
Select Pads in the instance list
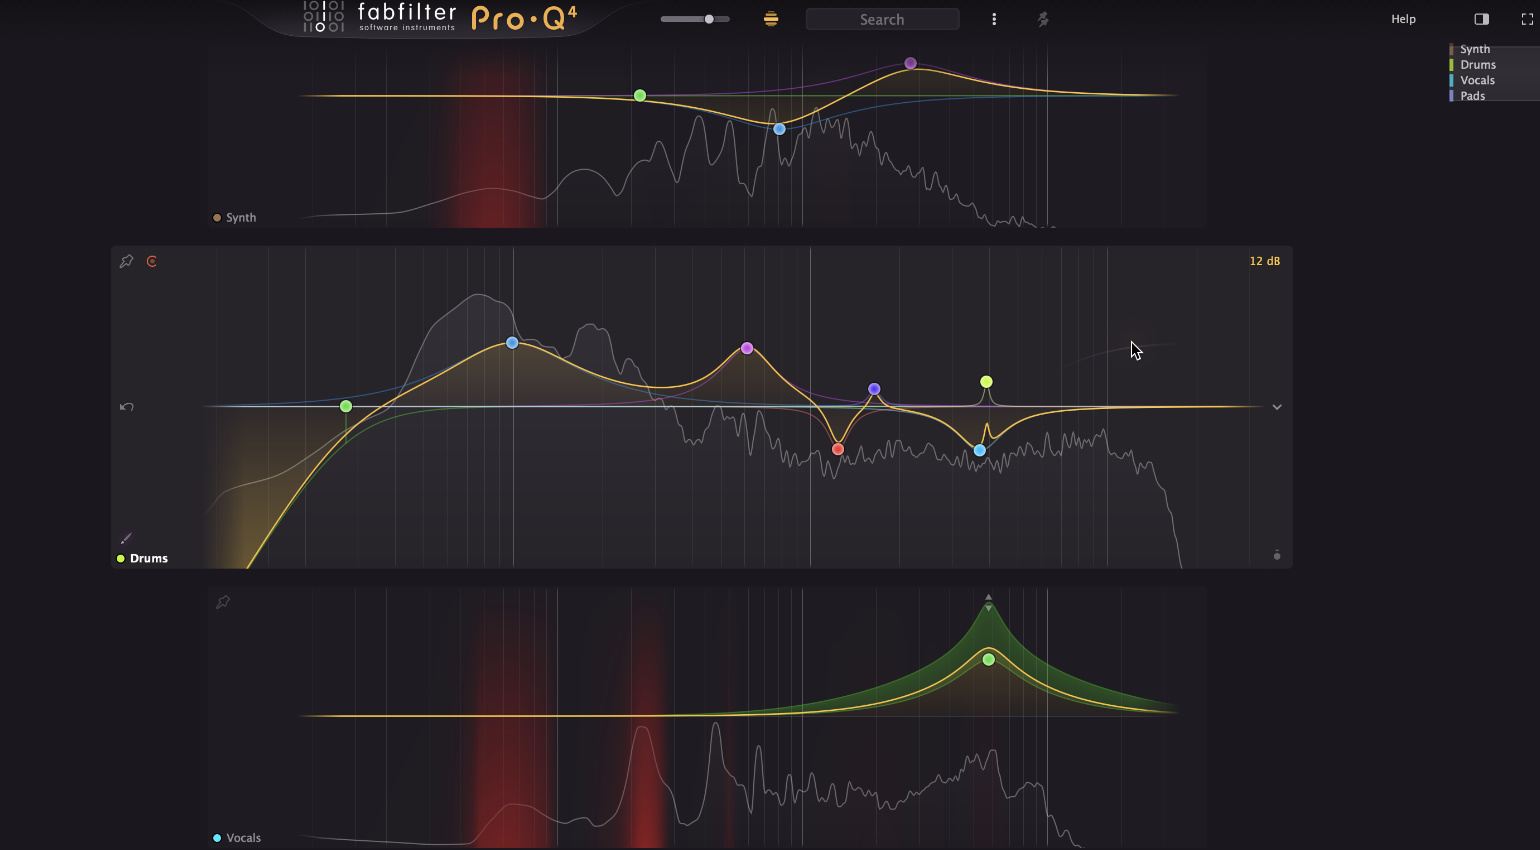1471,95
